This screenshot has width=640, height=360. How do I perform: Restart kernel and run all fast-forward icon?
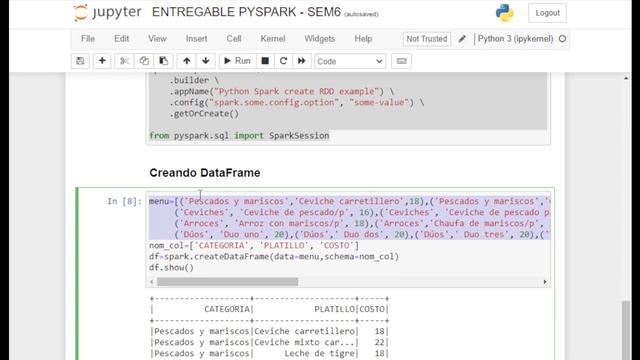[x=302, y=61]
